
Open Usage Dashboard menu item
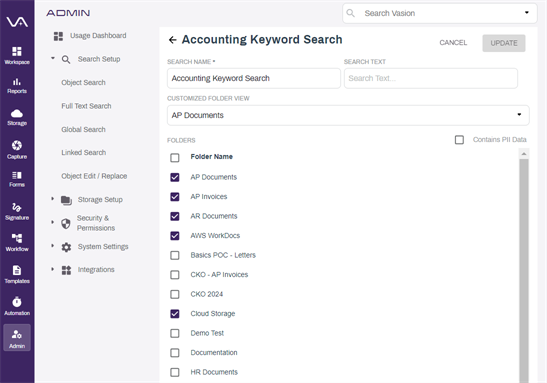click(98, 36)
